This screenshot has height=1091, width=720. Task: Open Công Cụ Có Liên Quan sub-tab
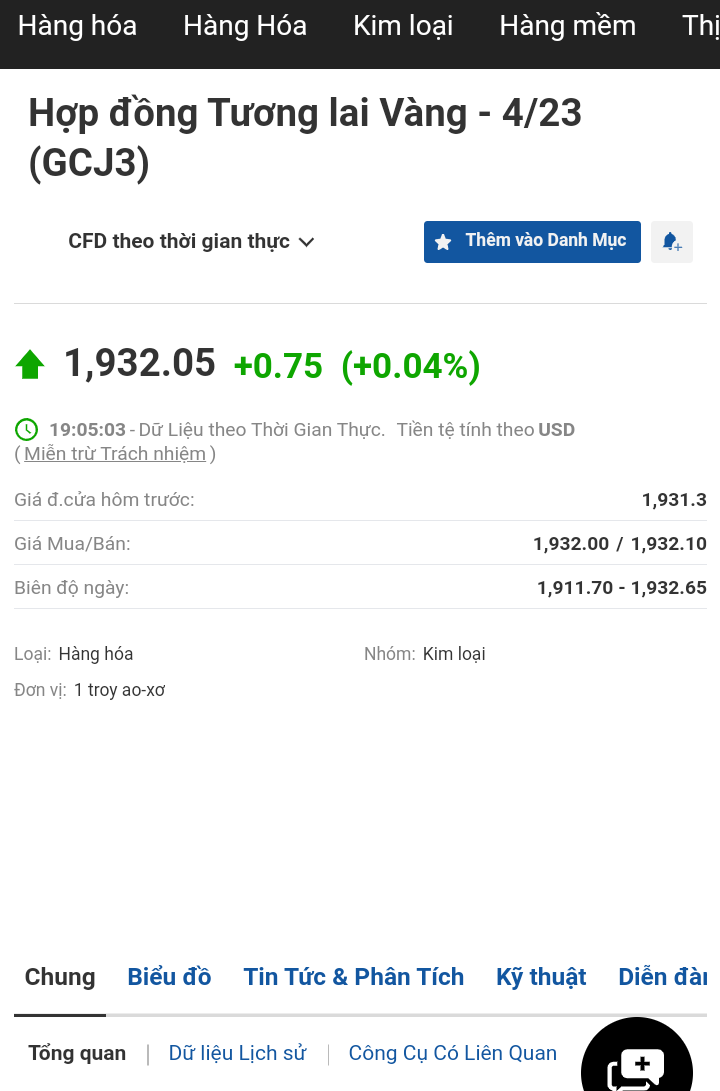point(452,1053)
